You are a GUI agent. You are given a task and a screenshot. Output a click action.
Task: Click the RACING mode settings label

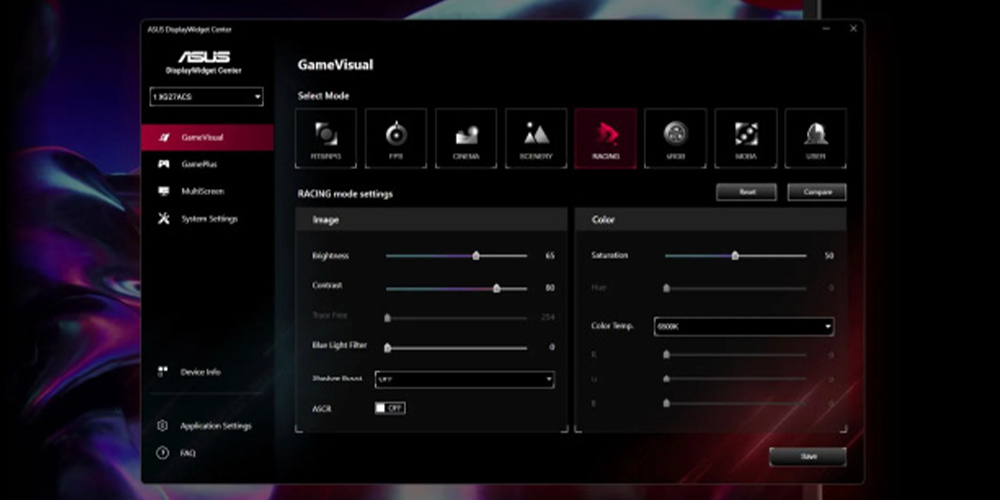(x=345, y=194)
